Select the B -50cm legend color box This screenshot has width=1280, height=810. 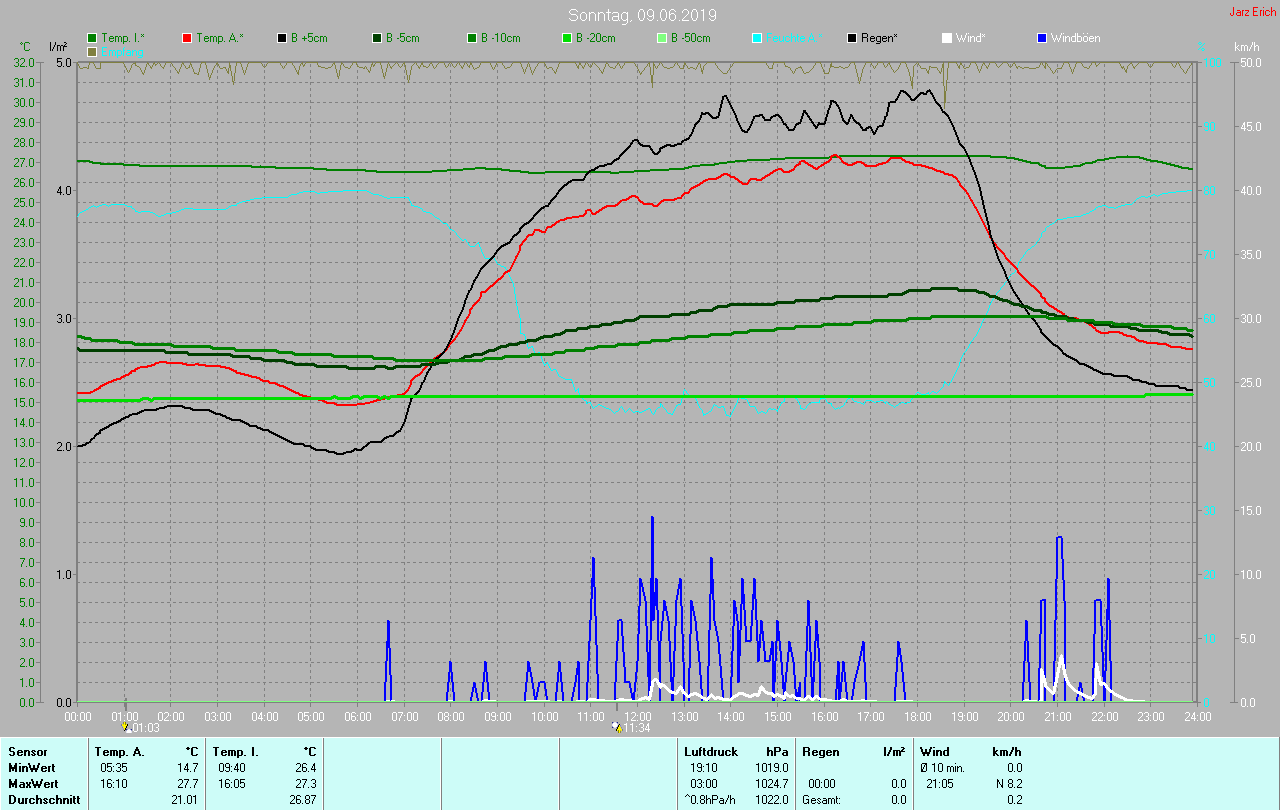(662, 38)
